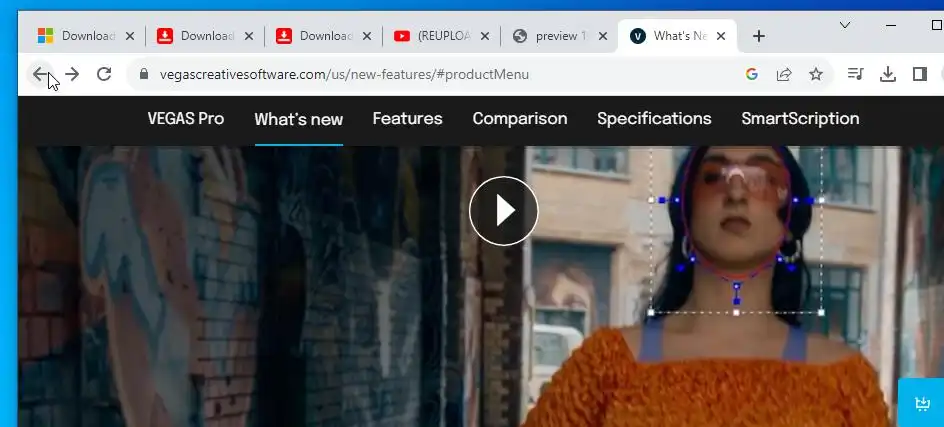
Task: Go back using the browser back arrow
Action: [40, 74]
